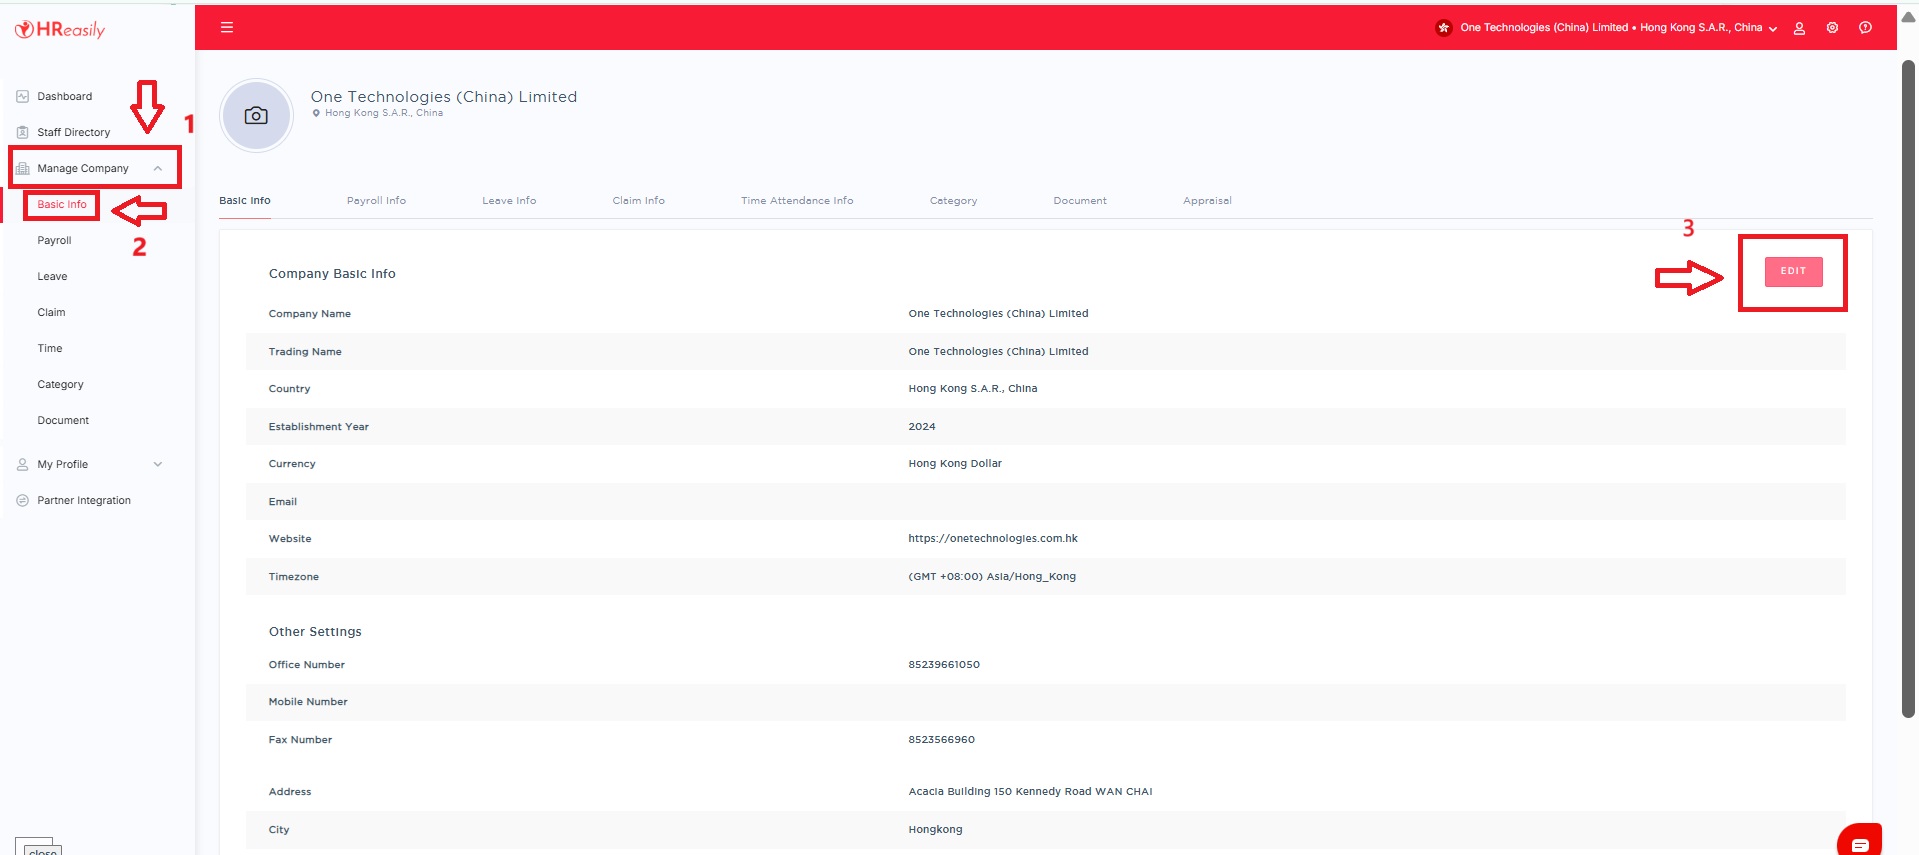Switch to the Payroll Info tab
The height and width of the screenshot is (855, 1919).
(x=376, y=201)
